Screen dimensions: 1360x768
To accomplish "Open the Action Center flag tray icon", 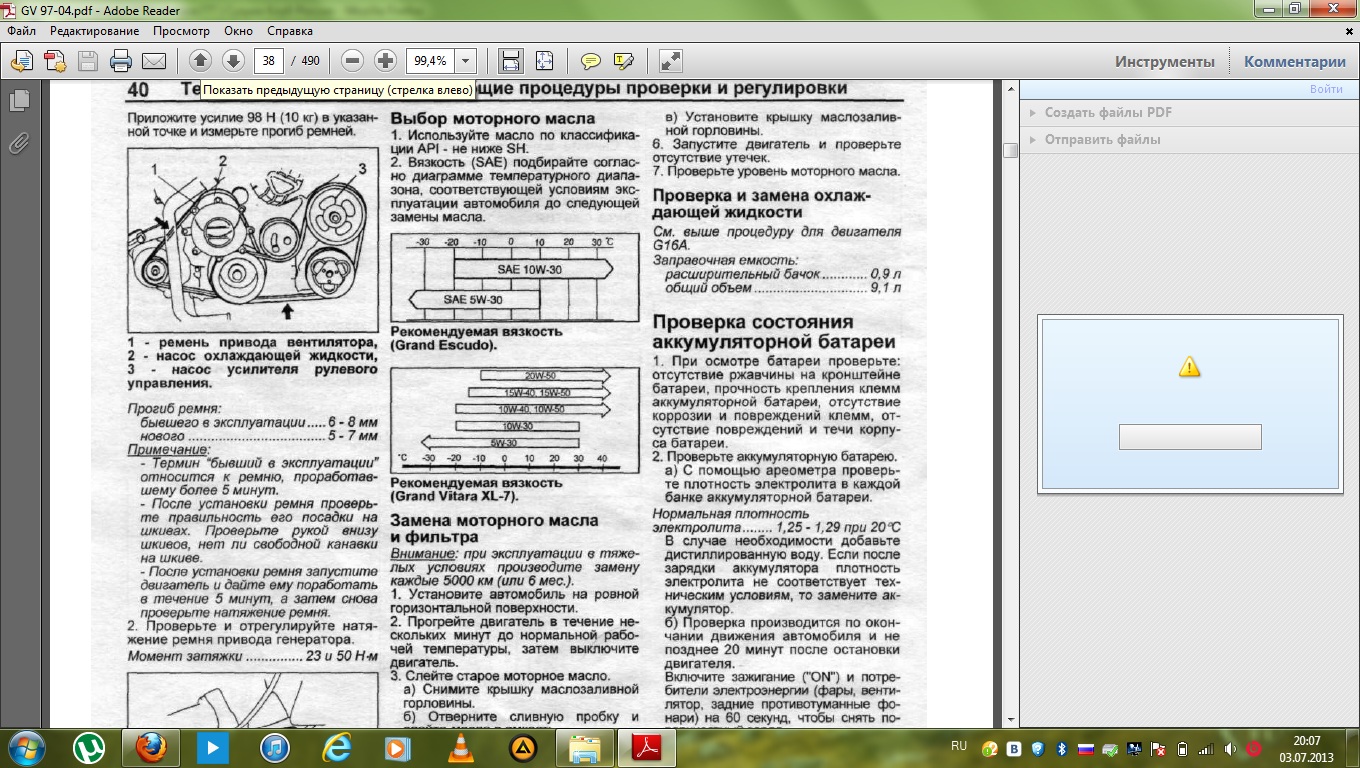I will (1158, 748).
